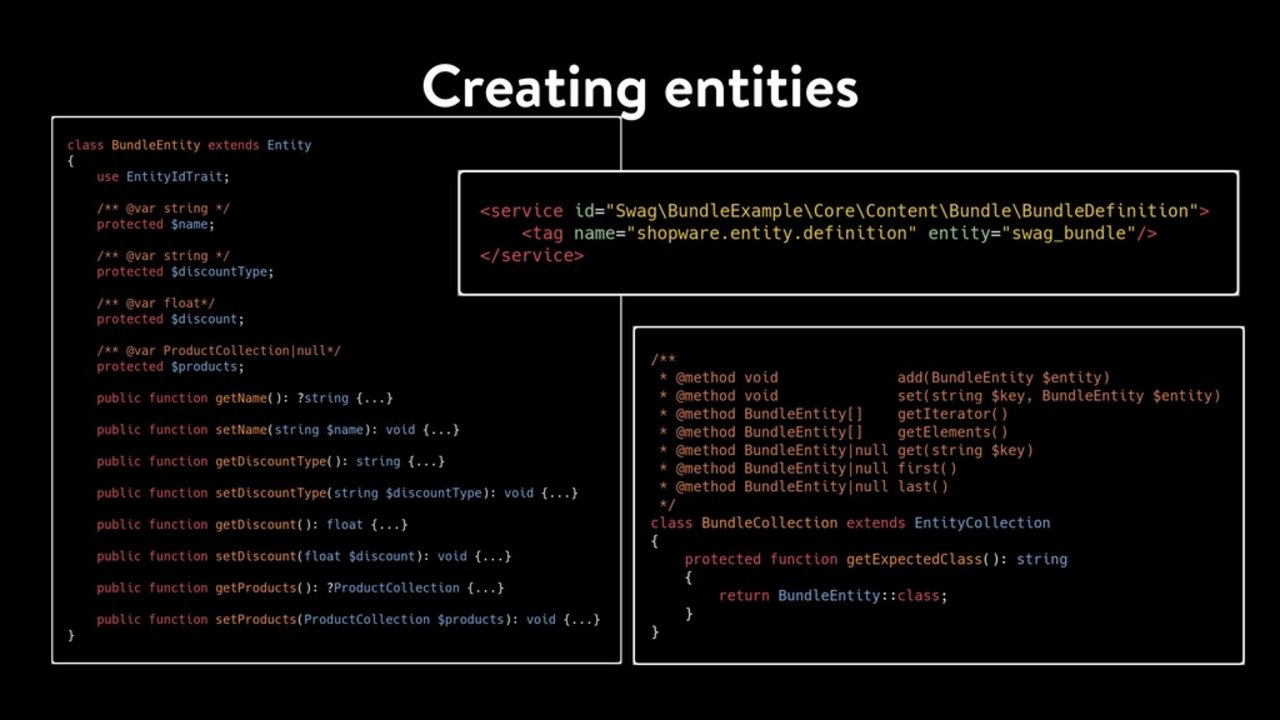
Task: Click the 'Creating entities' slide title
Action: point(640,88)
